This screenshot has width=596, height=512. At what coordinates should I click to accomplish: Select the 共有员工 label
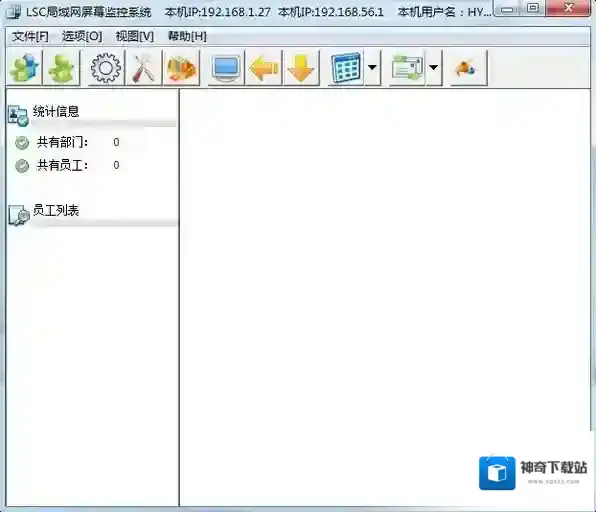click(x=62, y=165)
